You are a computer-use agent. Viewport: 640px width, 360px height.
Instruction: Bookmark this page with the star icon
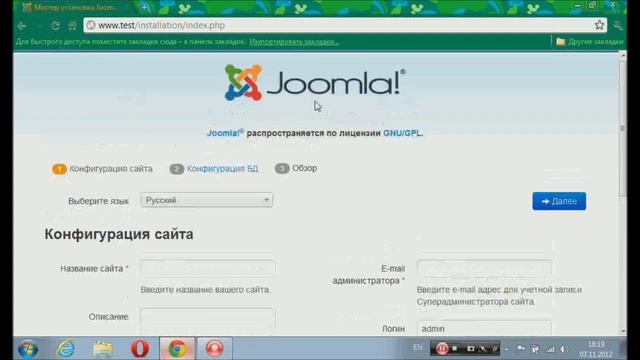pyautogui.click(x=599, y=25)
